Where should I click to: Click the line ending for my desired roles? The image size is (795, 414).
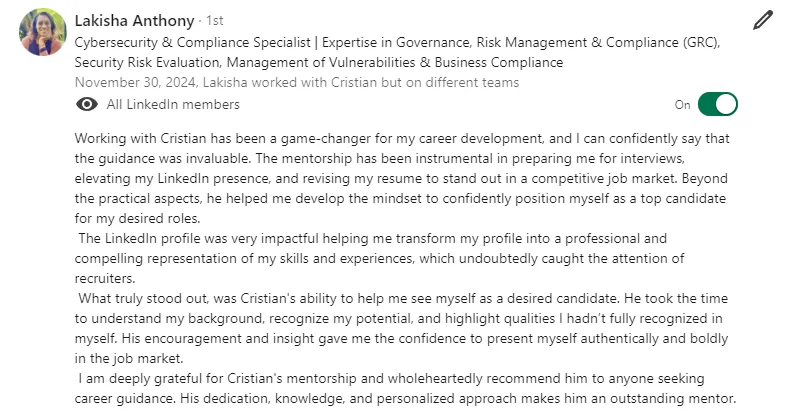point(137,218)
